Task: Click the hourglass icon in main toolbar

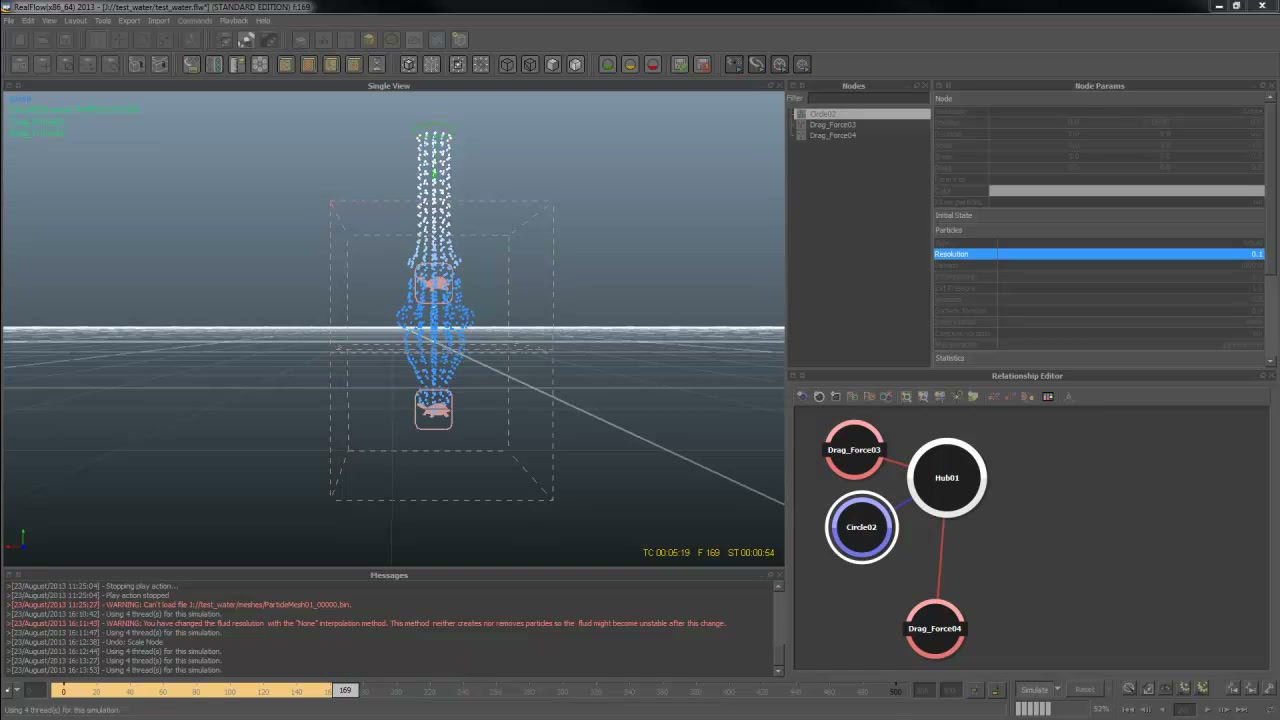Action: (x=377, y=65)
